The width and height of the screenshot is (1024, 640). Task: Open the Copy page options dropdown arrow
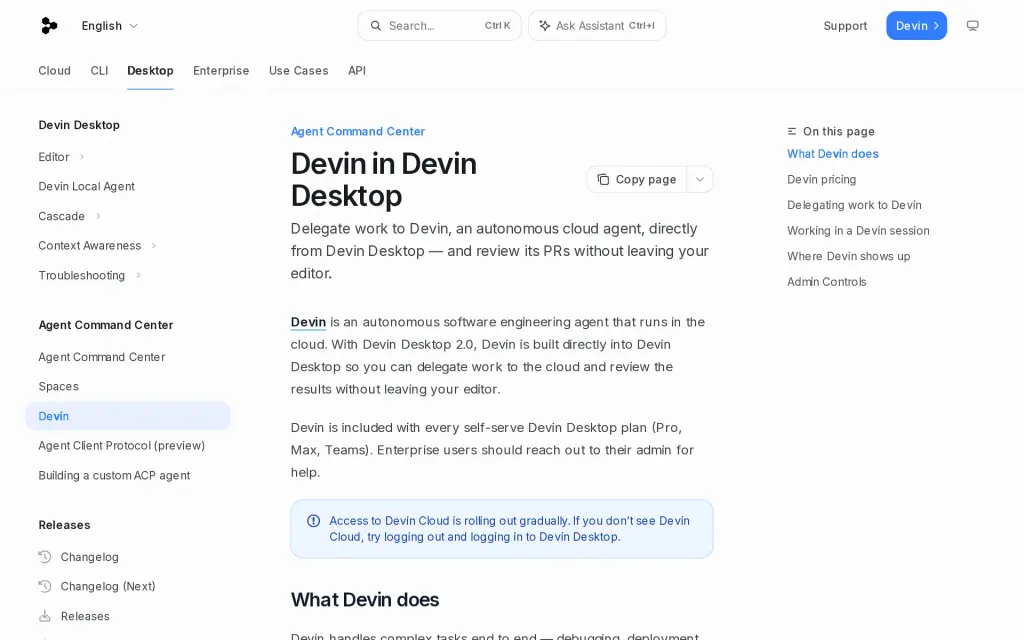699,179
